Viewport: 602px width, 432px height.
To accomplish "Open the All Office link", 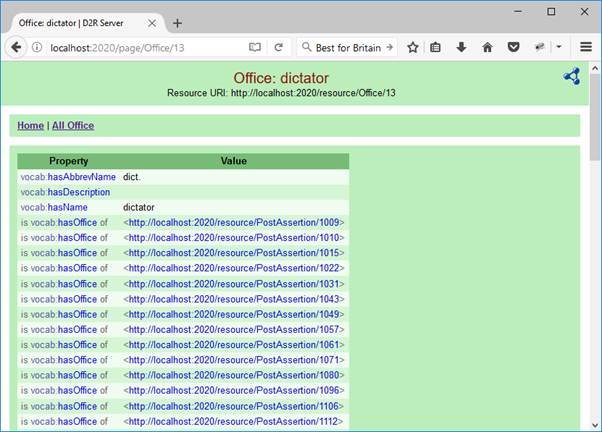I will 73,125.
